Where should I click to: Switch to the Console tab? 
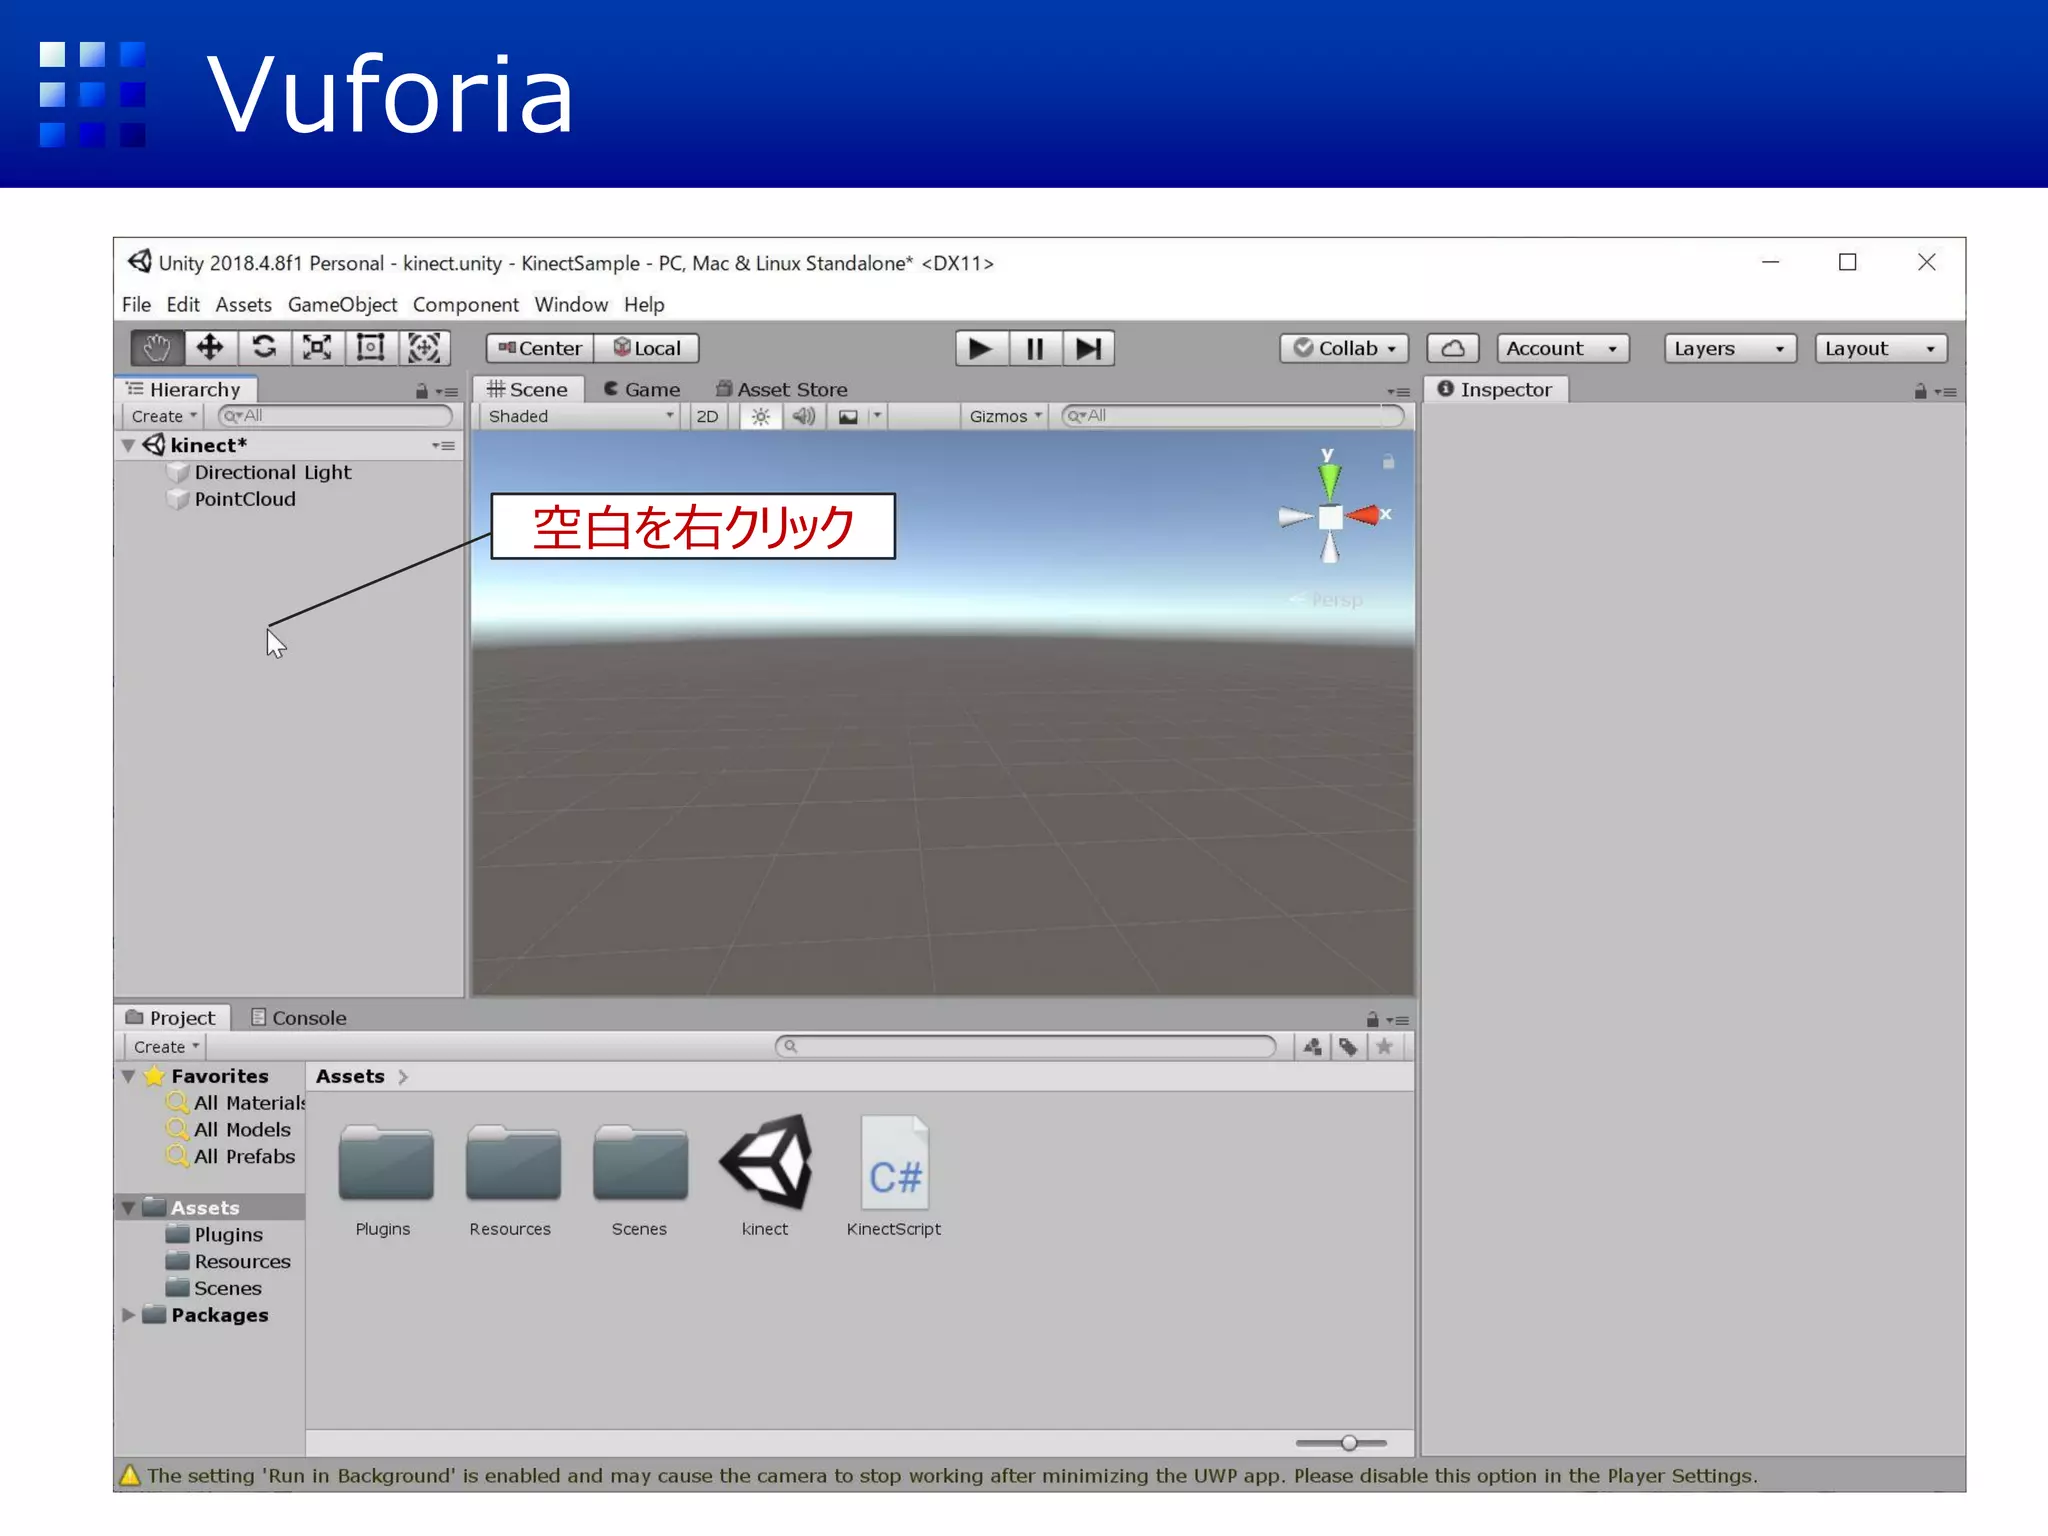[x=299, y=1018]
